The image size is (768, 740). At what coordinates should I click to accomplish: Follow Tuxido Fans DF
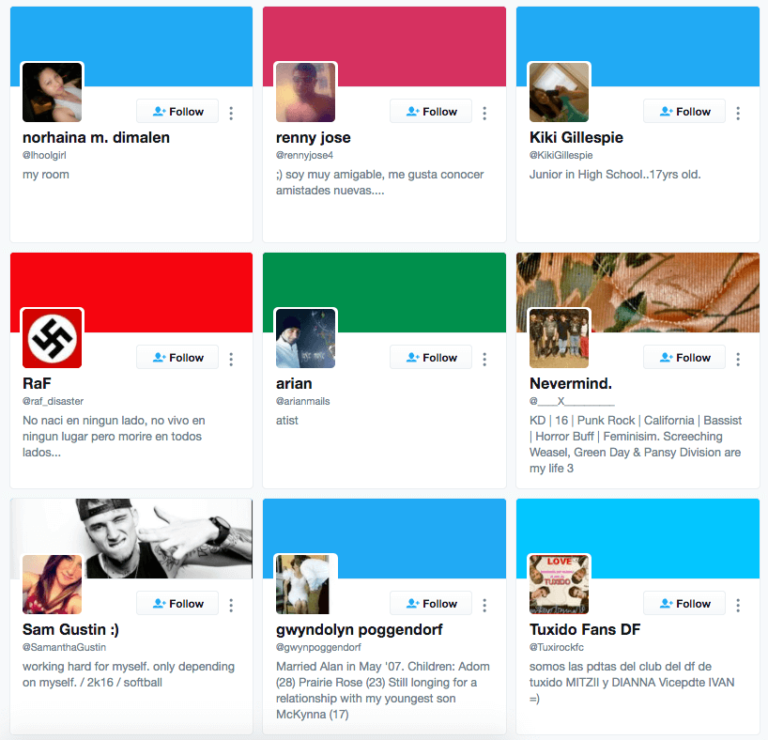[684, 603]
